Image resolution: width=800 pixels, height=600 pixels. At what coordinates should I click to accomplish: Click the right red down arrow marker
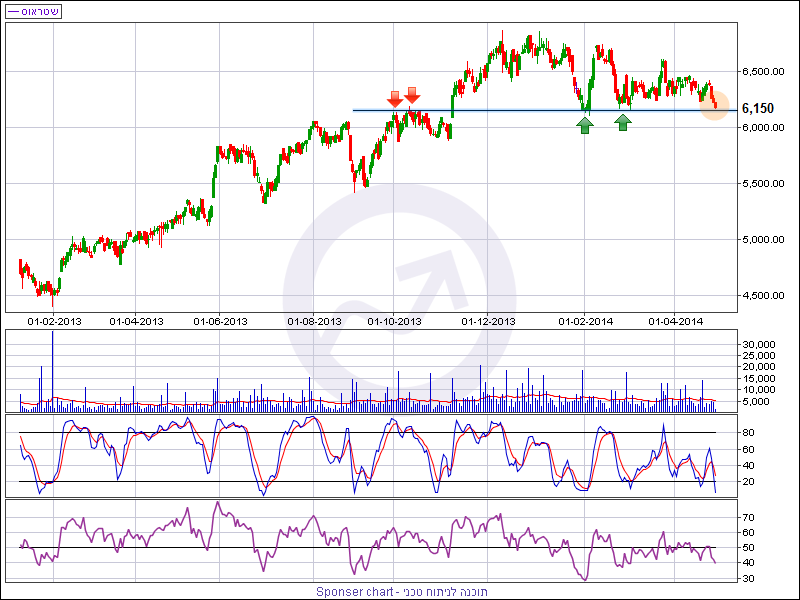(x=412, y=96)
